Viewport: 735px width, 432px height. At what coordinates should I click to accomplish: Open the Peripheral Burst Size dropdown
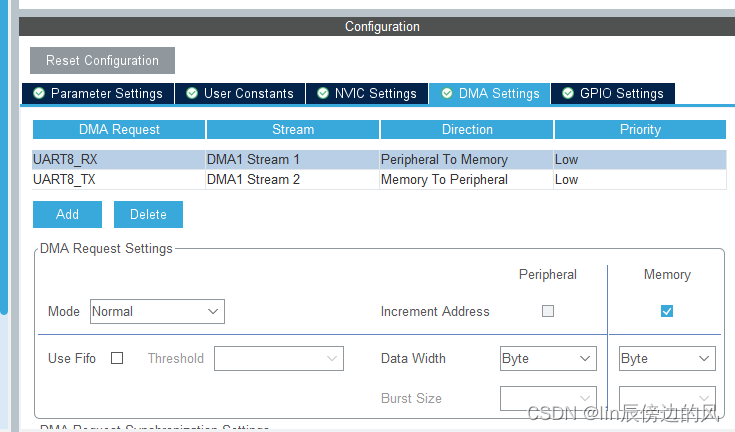[548, 398]
